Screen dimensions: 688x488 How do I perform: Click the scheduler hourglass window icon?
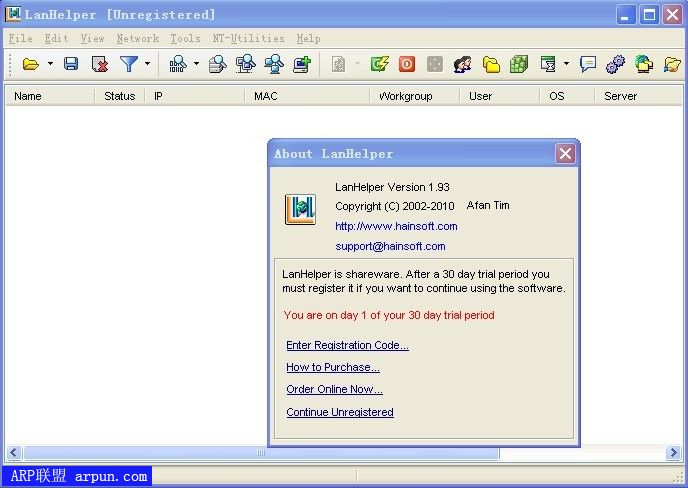click(x=548, y=64)
